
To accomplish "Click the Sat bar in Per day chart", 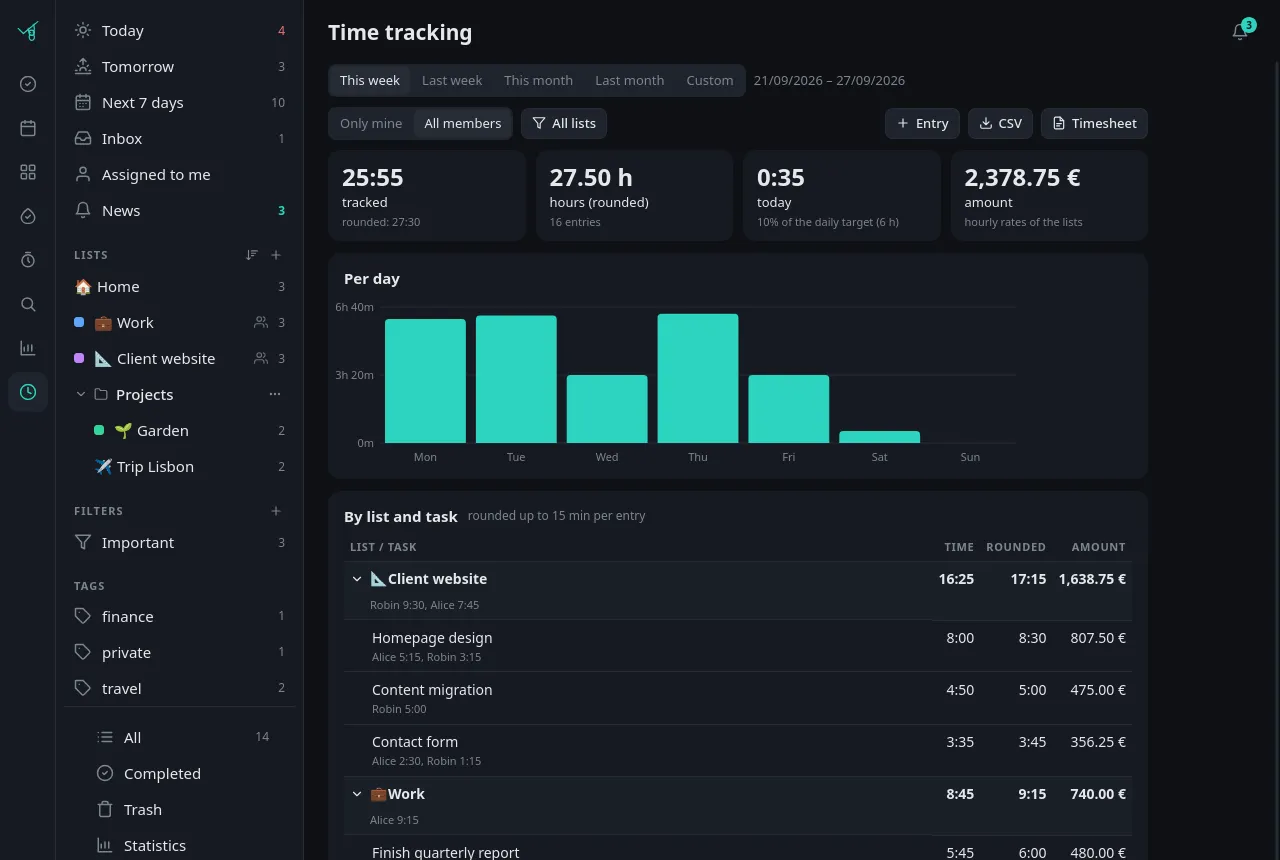I will 879,437.
